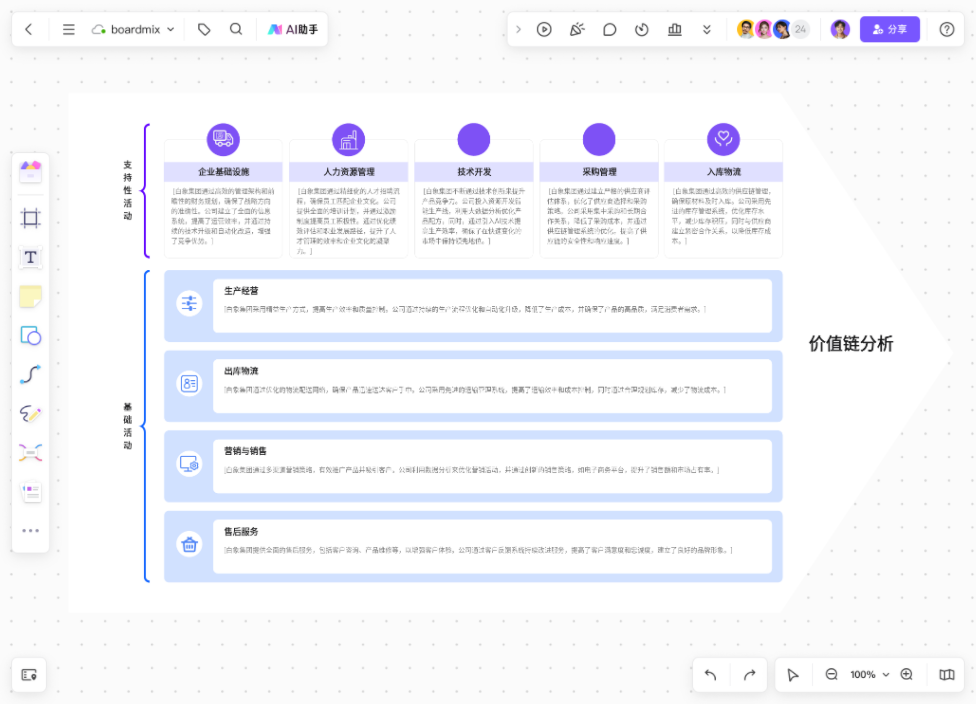Viewport: 976px width, 704px height.
Task: Open the AI助手 assistant
Action: [292, 30]
